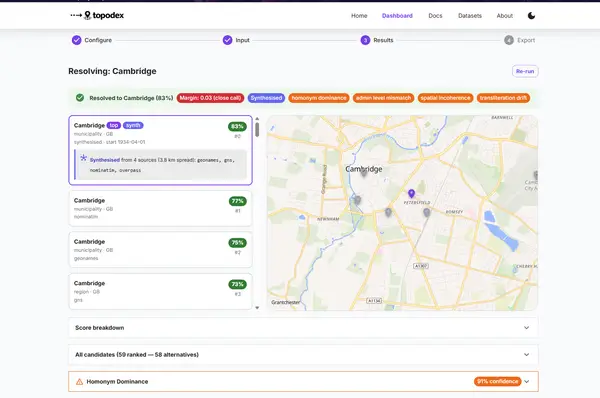Click the candidate list scrollbar thumb
This screenshot has height=398, width=600.
257,130
